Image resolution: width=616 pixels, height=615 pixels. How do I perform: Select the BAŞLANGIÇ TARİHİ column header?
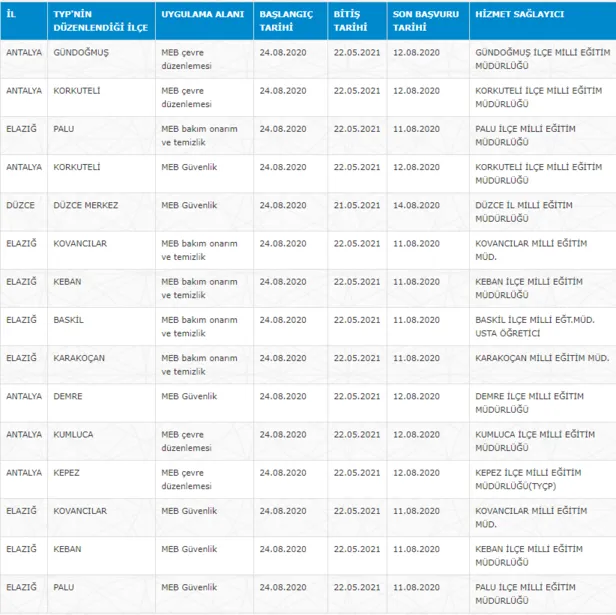[x=285, y=21]
